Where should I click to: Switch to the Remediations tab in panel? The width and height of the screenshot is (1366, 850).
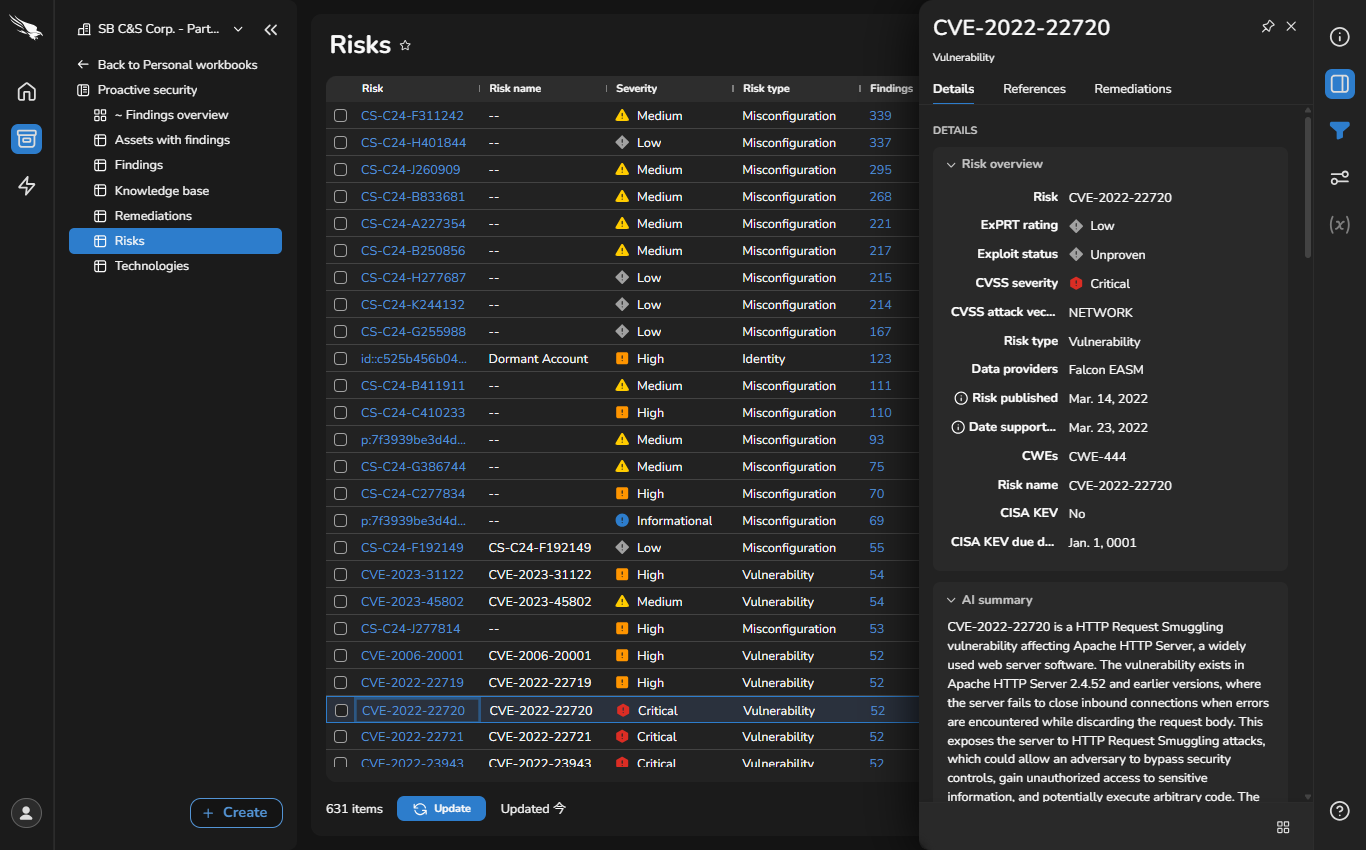[x=1133, y=89]
